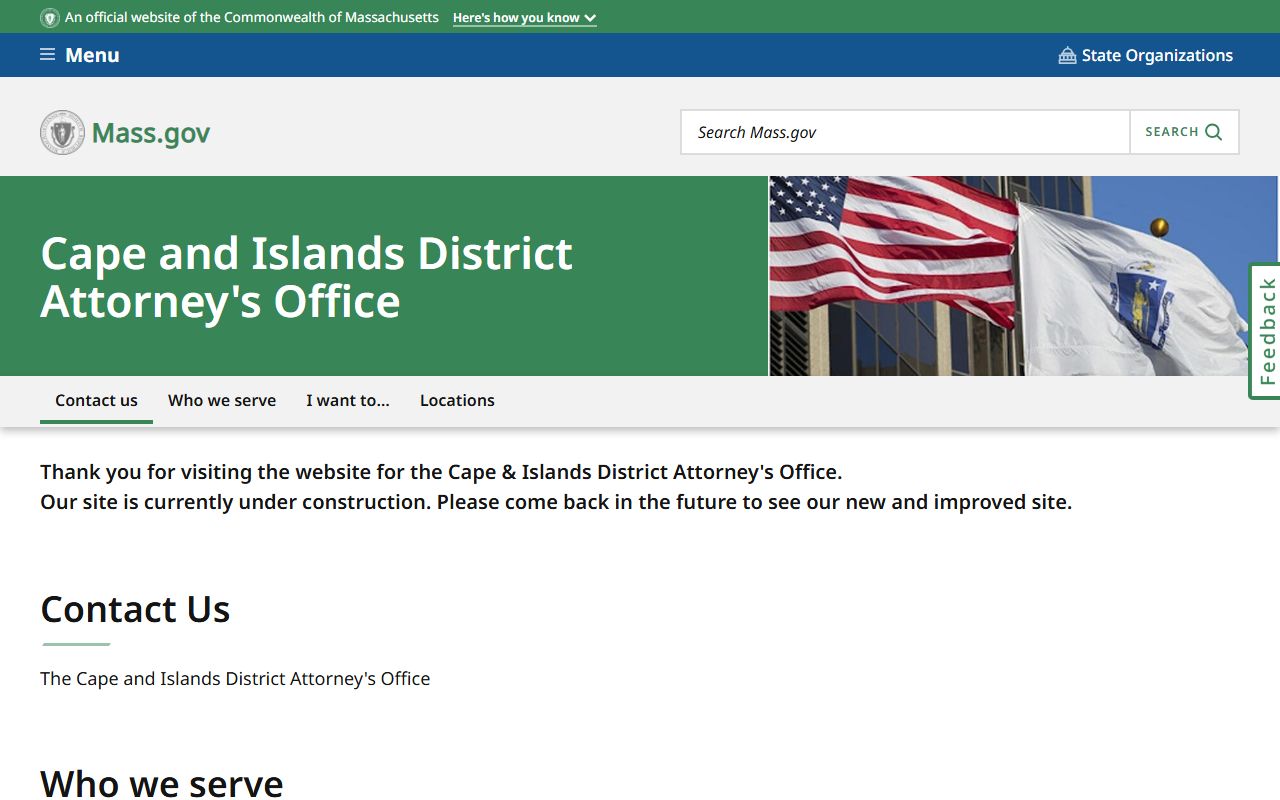
Task: Click the Massachusetts state seal logo
Action: (62, 132)
